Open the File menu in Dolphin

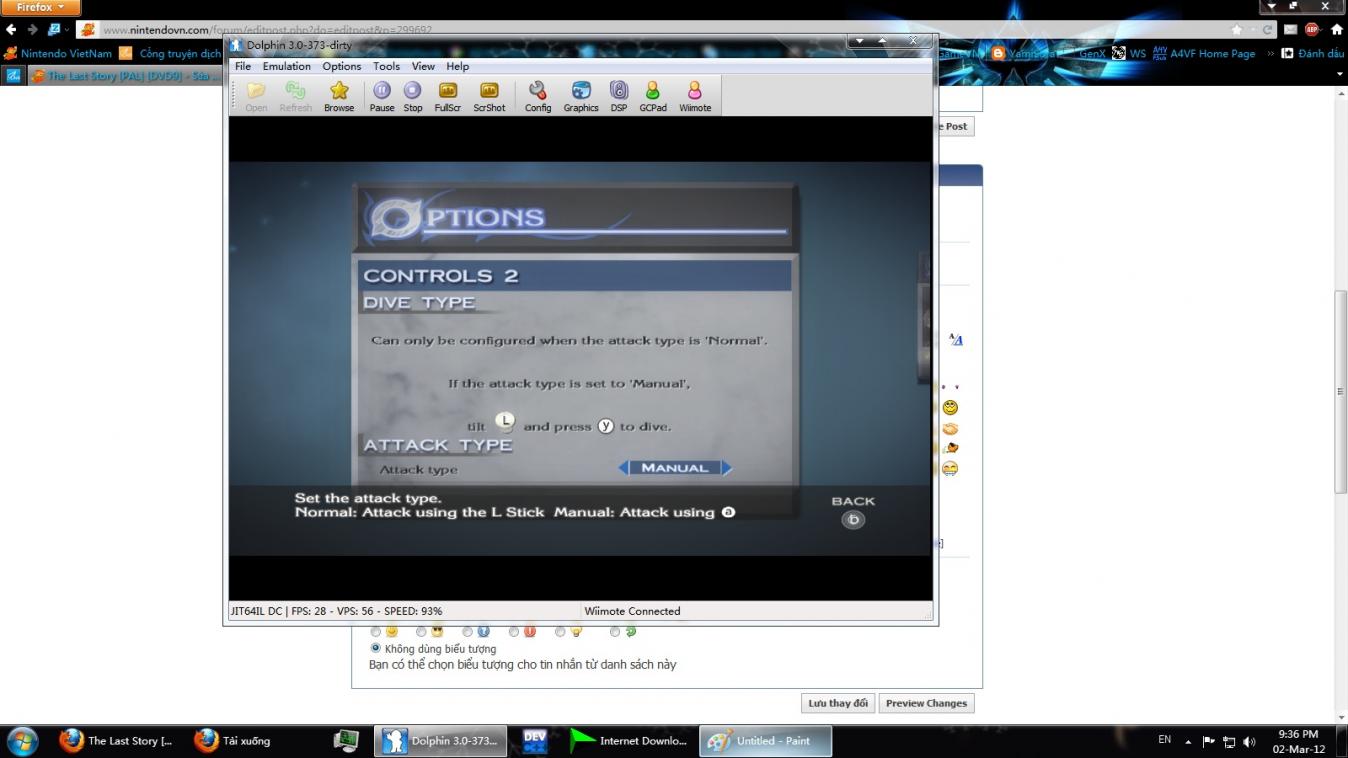pyautogui.click(x=243, y=66)
